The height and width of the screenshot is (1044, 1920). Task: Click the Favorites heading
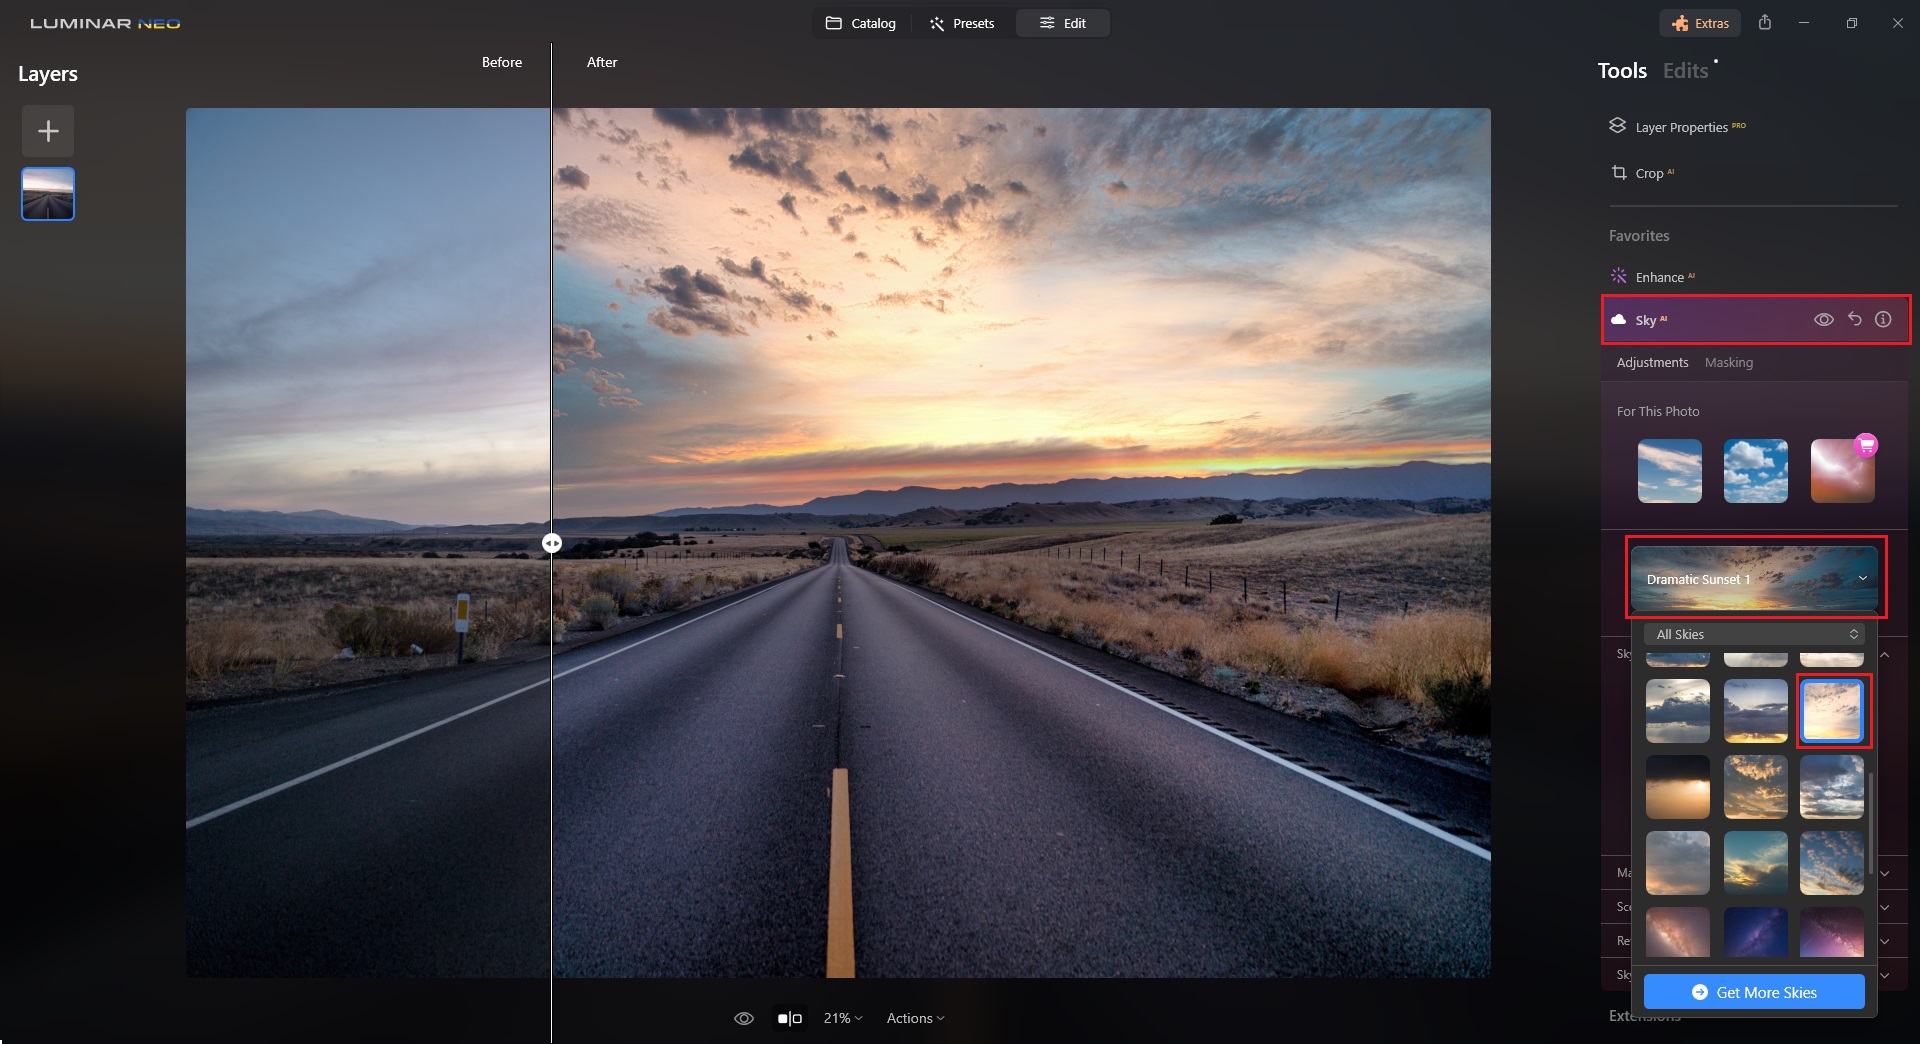point(1639,236)
